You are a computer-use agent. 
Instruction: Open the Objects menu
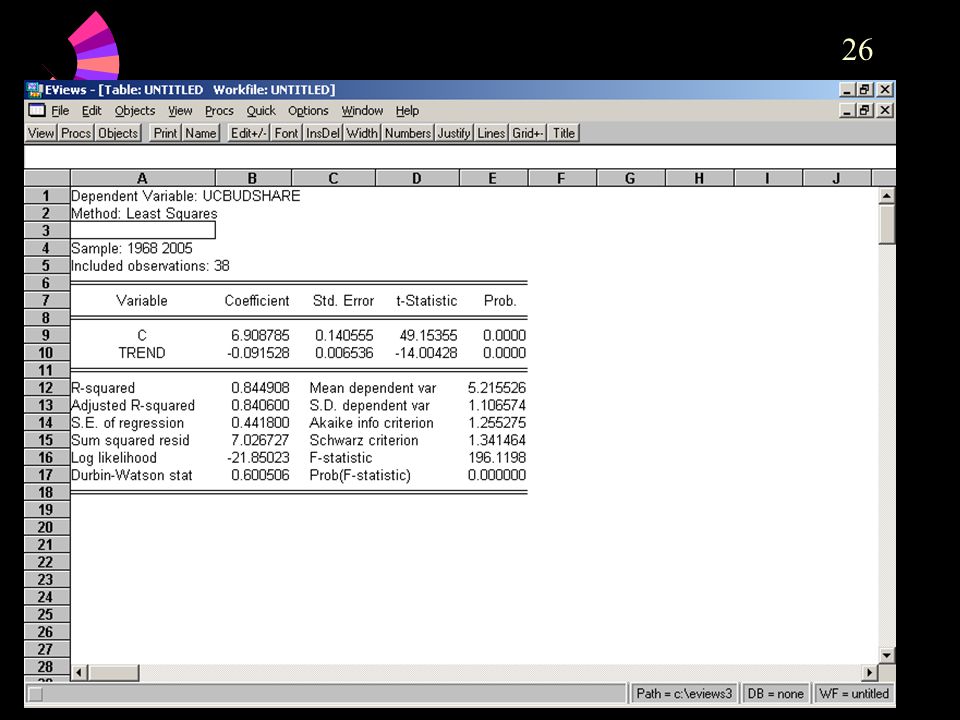135,111
